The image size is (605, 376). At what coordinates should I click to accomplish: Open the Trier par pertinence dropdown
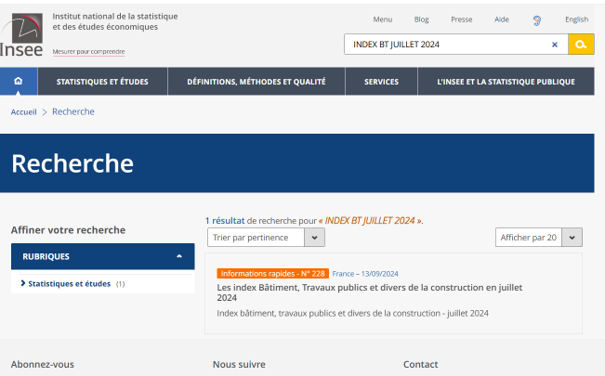click(266, 237)
